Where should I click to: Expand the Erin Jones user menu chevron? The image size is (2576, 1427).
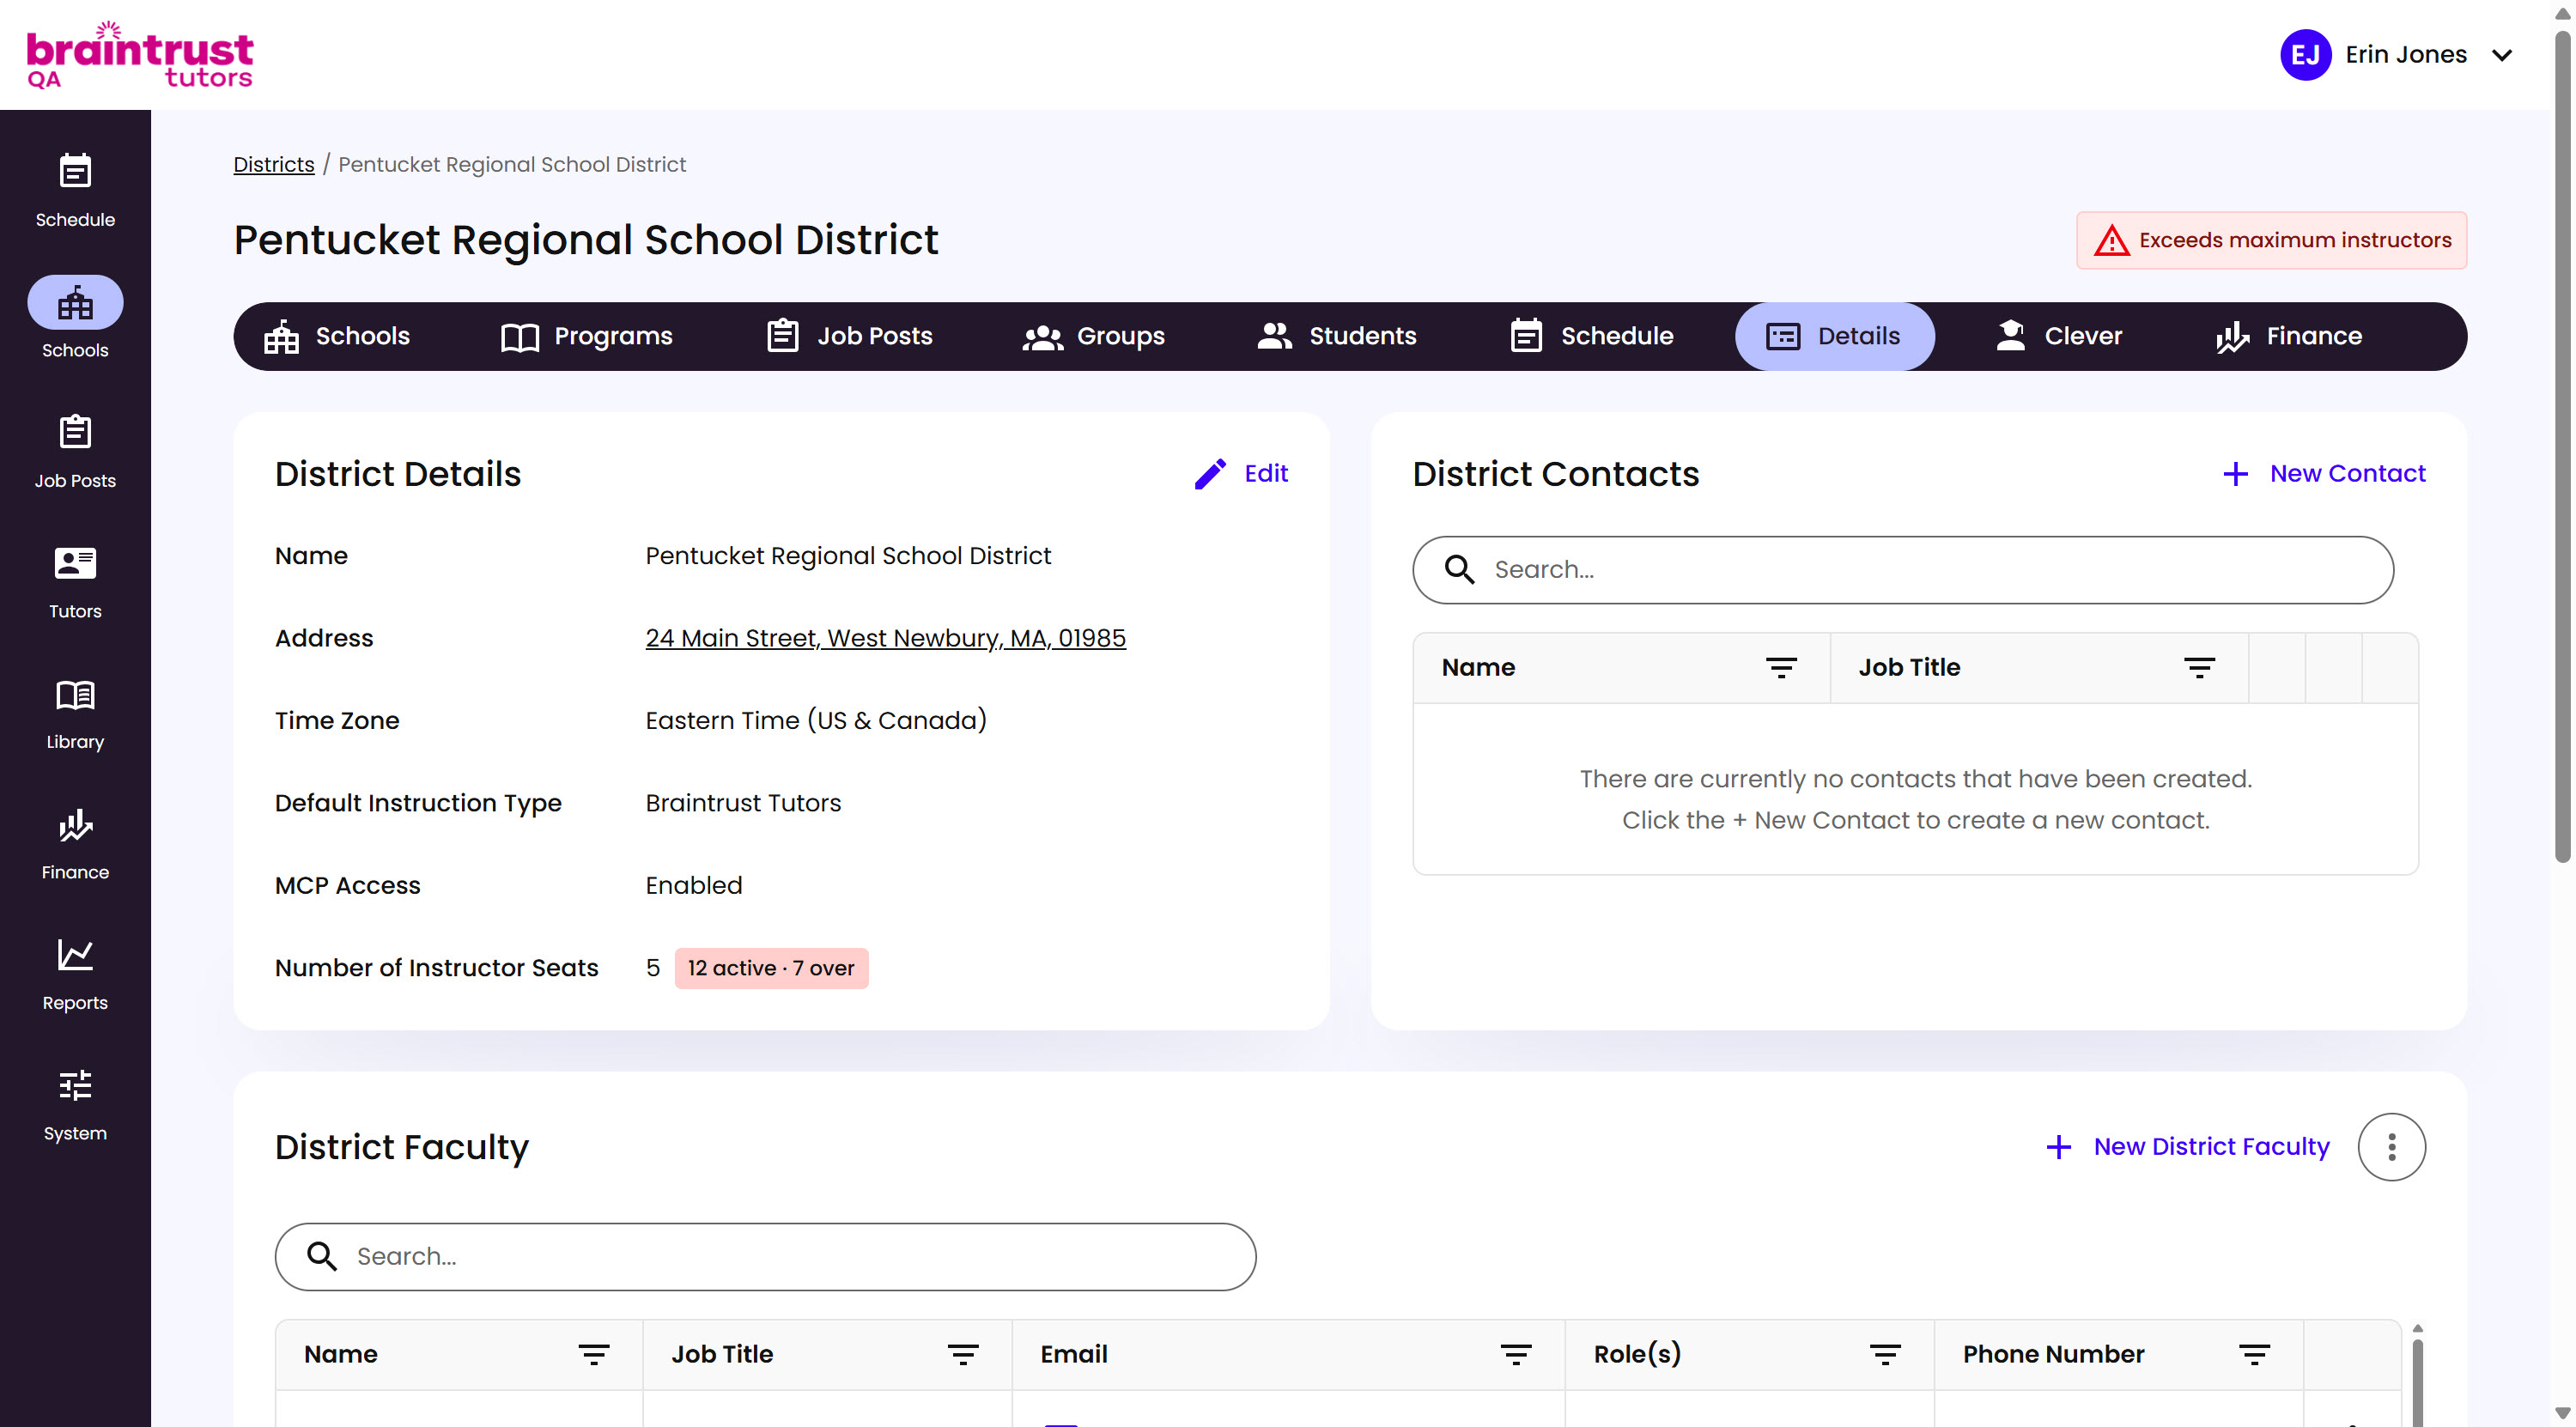click(x=2502, y=55)
